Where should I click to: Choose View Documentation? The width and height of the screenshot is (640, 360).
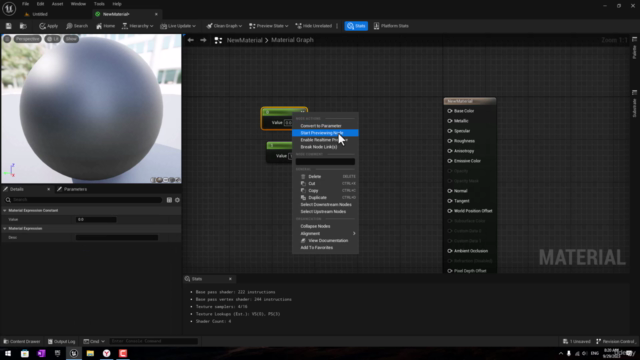click(x=325, y=240)
